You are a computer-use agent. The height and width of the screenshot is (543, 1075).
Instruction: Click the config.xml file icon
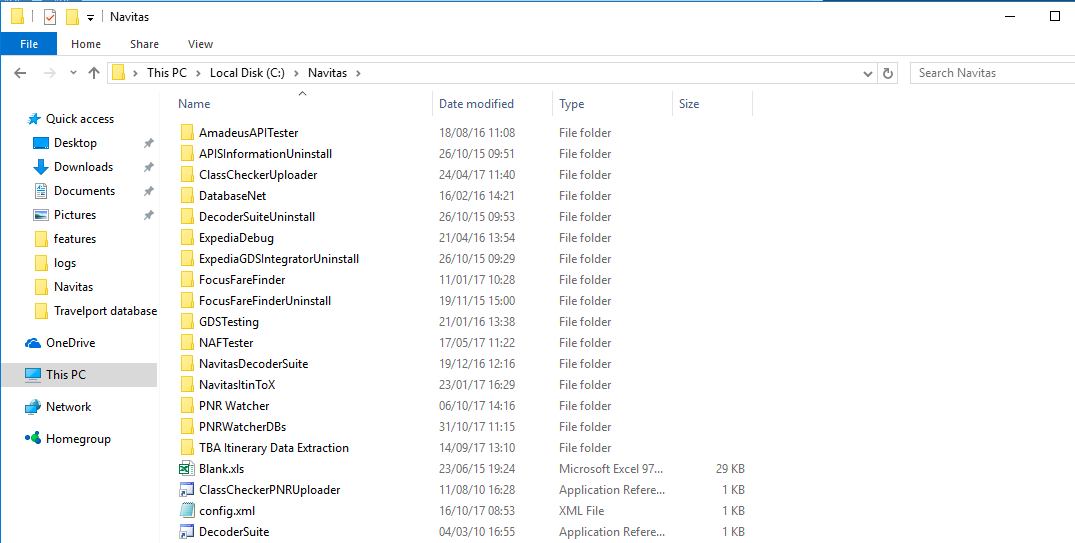[186, 511]
